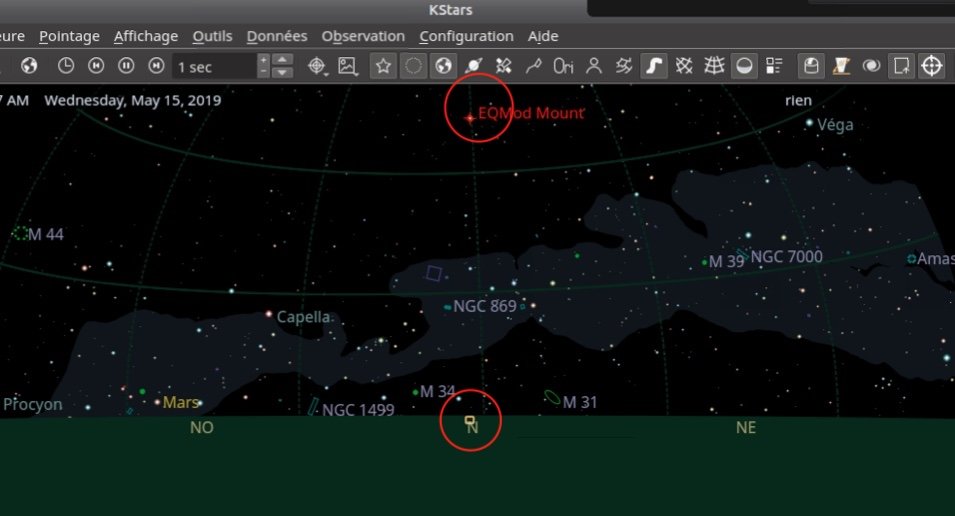Open the Affichage menu

coord(146,37)
